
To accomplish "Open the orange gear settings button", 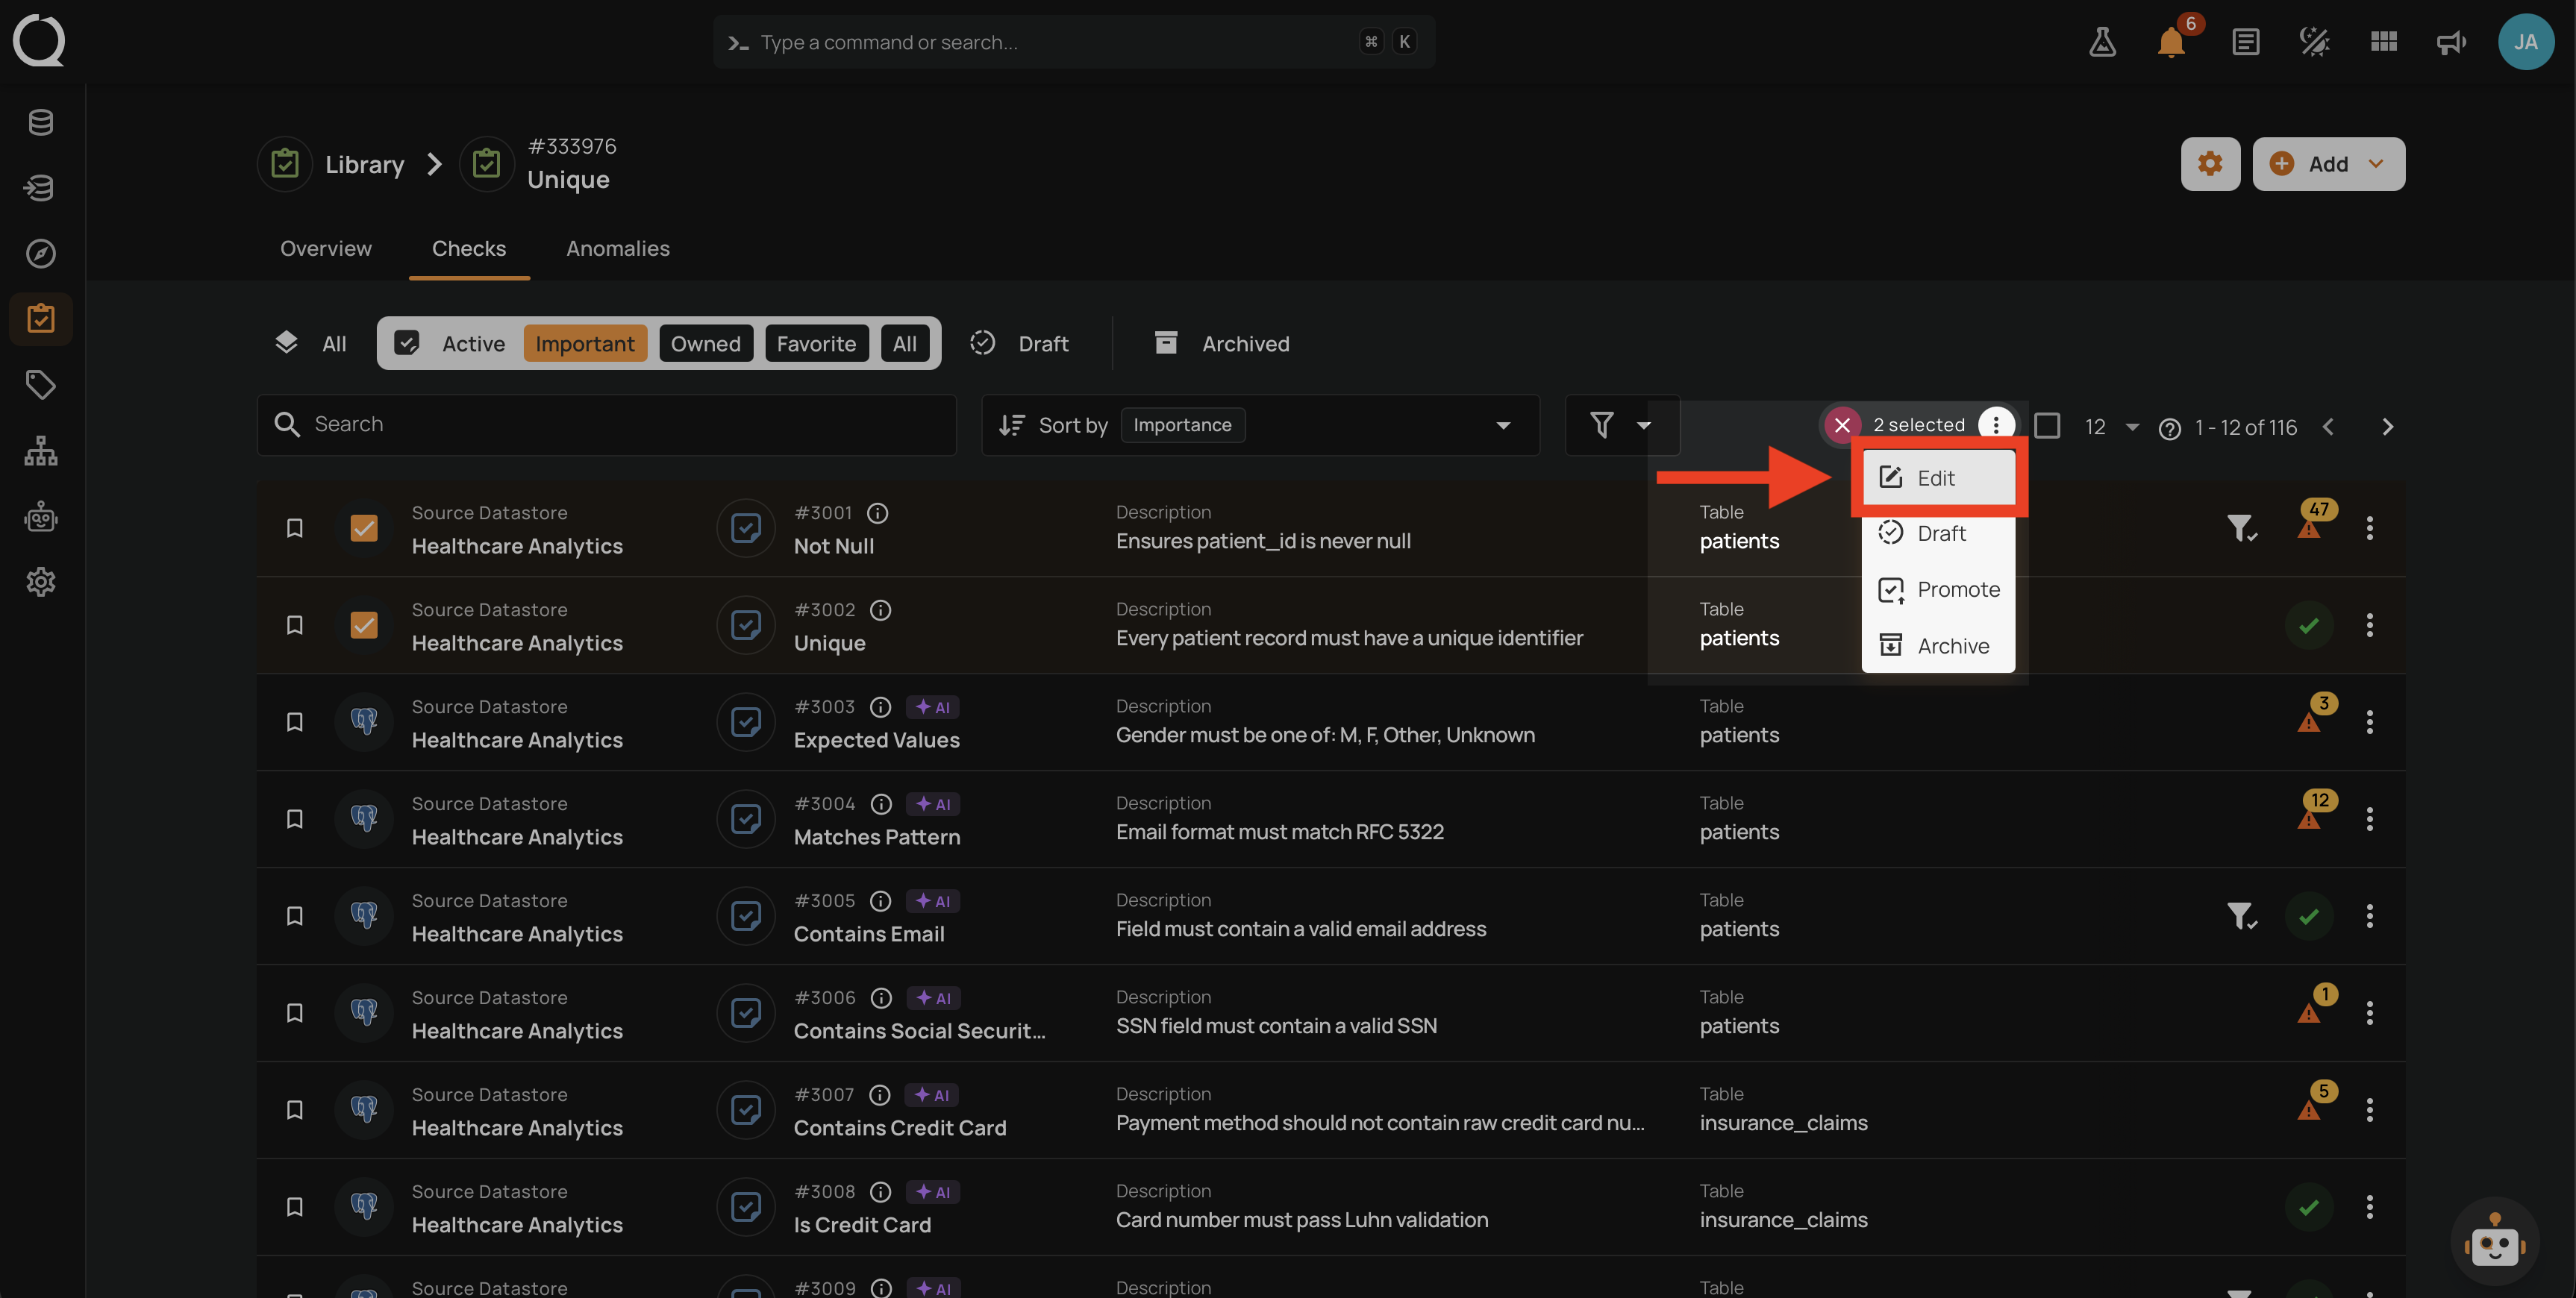I will click(2210, 164).
